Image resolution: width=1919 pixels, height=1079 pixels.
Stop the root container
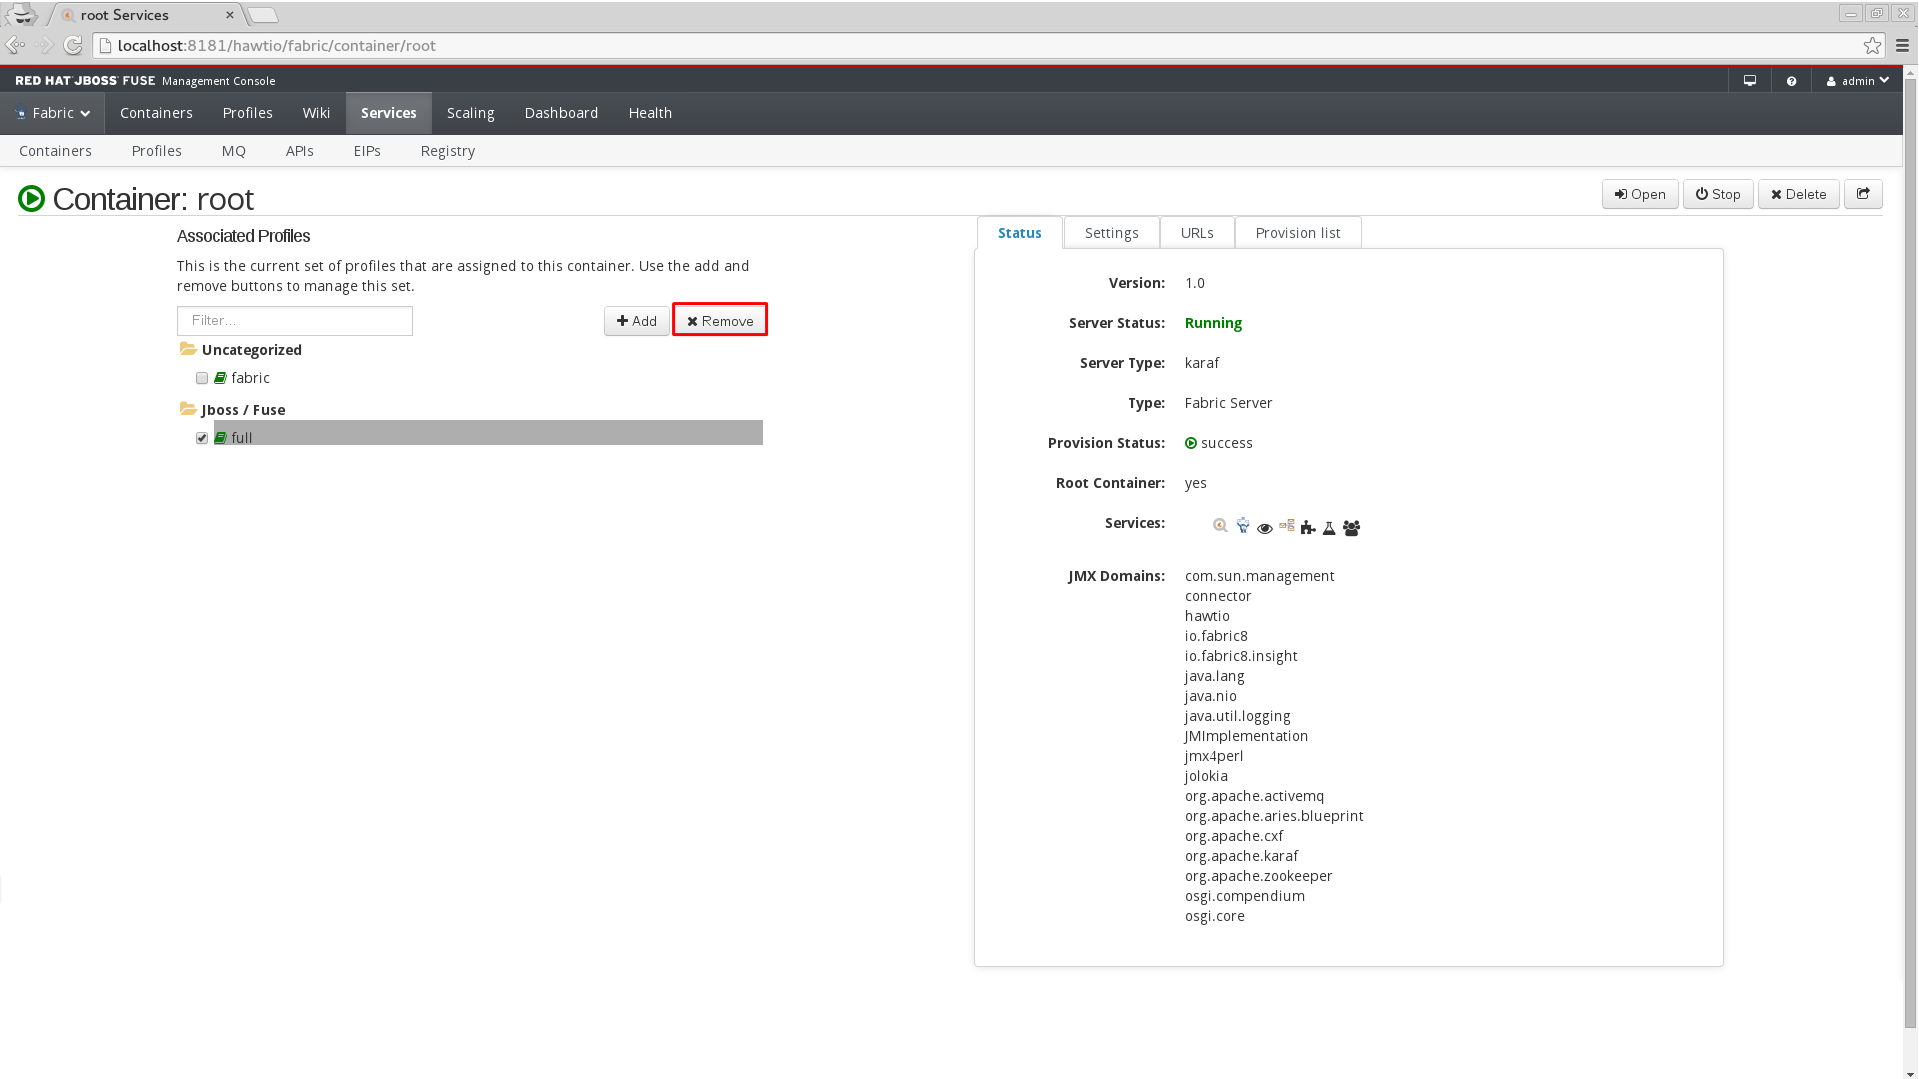click(x=1718, y=194)
